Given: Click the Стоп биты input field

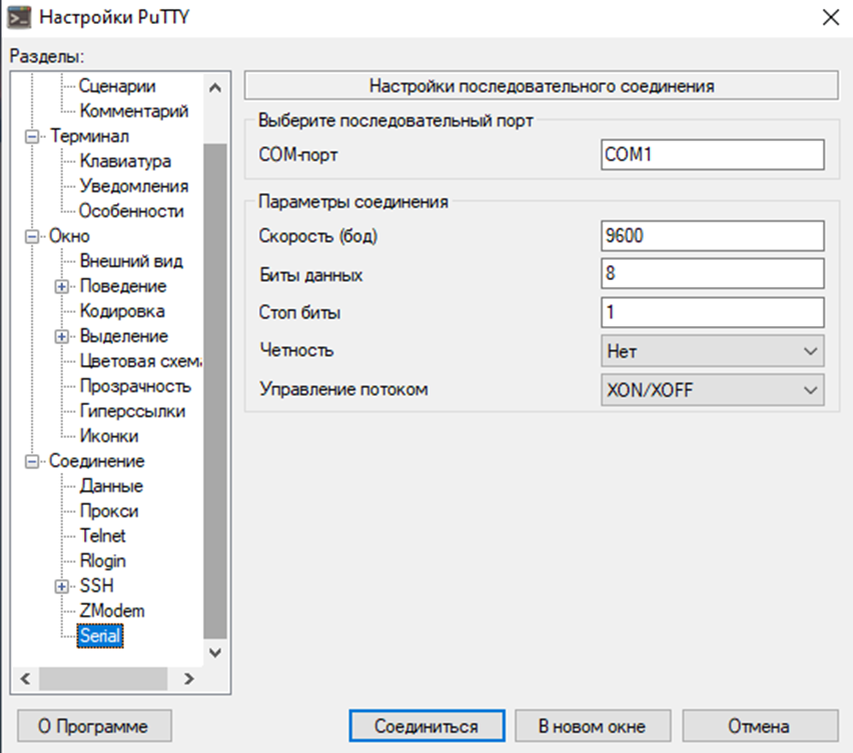Looking at the screenshot, I should pyautogui.click(x=713, y=312).
